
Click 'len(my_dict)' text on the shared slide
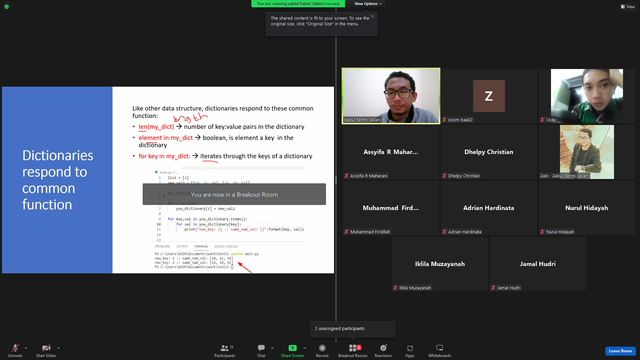(156, 127)
